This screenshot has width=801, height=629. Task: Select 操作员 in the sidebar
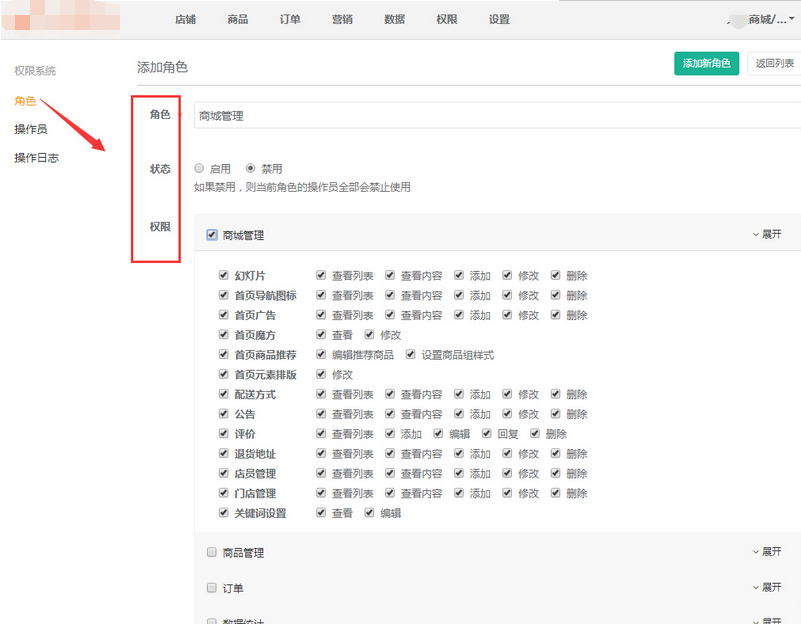tap(30, 129)
